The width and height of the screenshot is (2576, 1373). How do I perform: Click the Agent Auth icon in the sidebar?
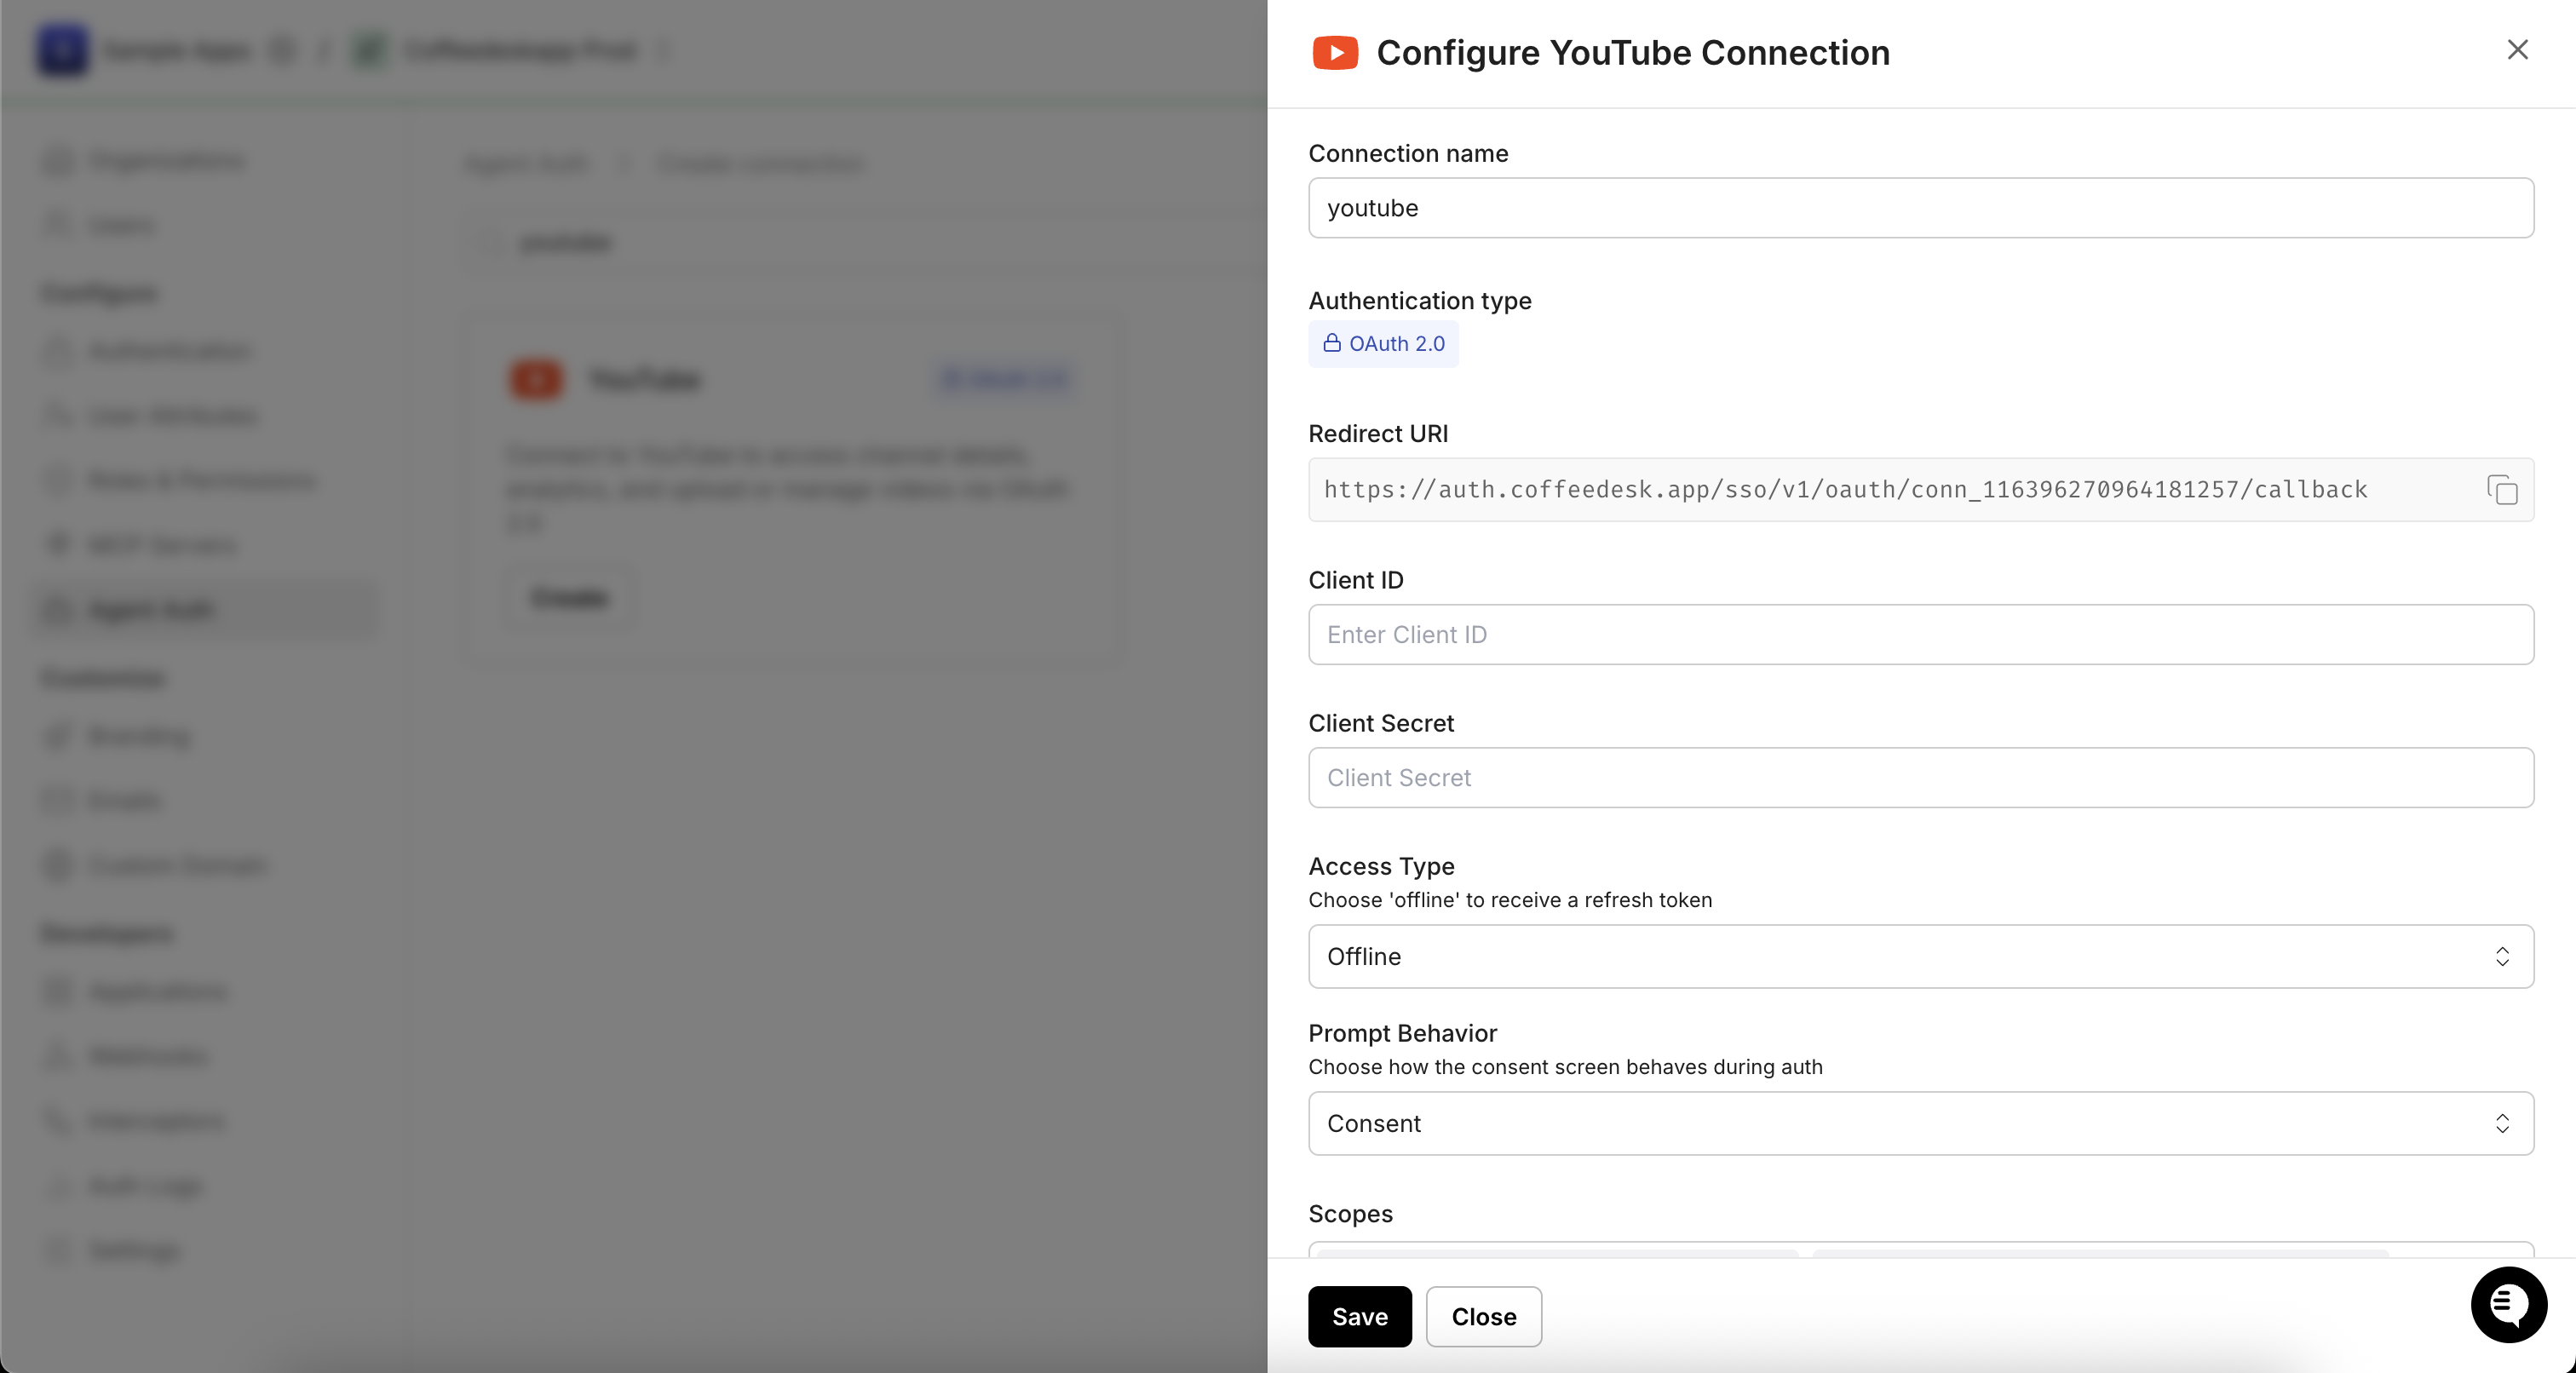57,610
